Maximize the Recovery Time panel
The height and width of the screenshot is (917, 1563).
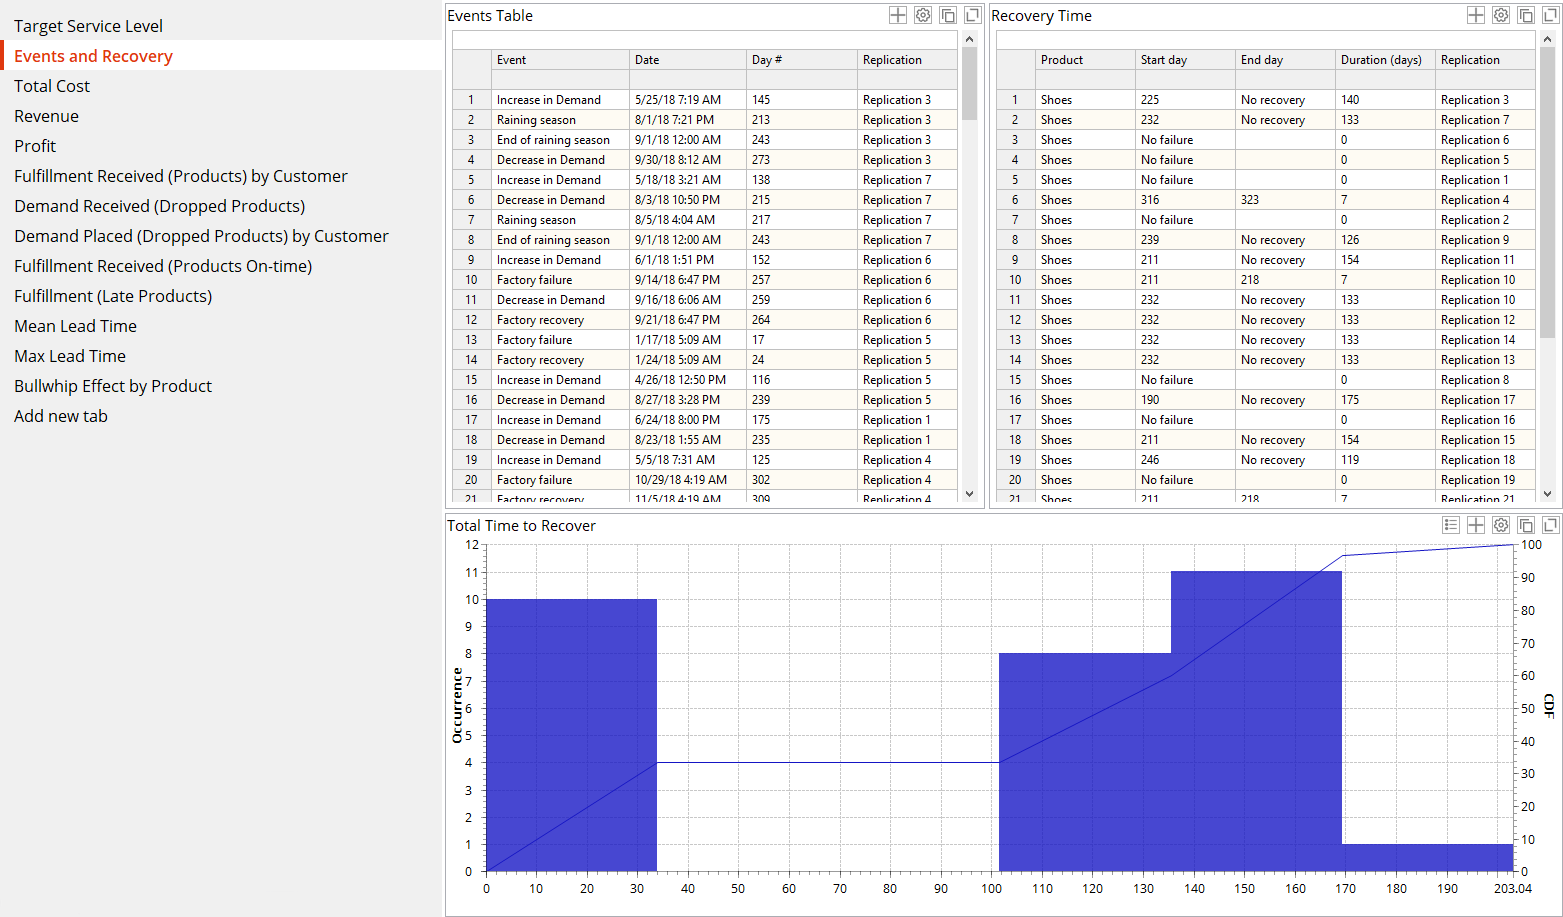tap(1549, 15)
